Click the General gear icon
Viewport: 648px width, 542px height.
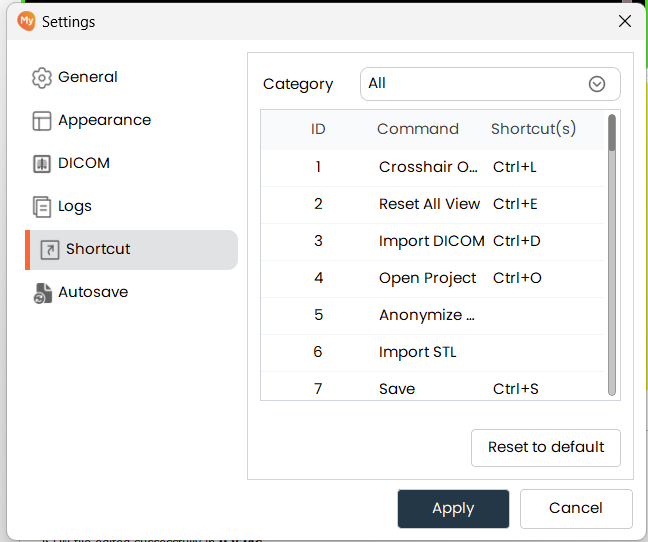(41, 78)
